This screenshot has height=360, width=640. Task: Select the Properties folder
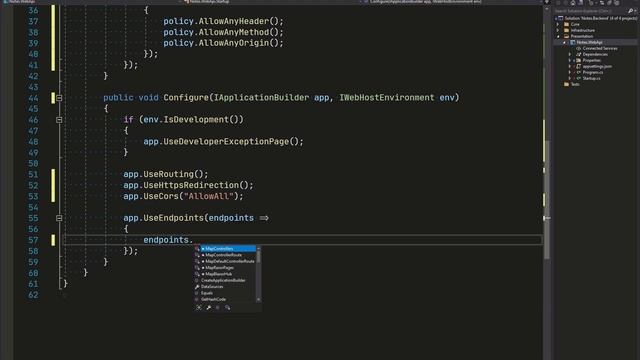click(x=591, y=60)
